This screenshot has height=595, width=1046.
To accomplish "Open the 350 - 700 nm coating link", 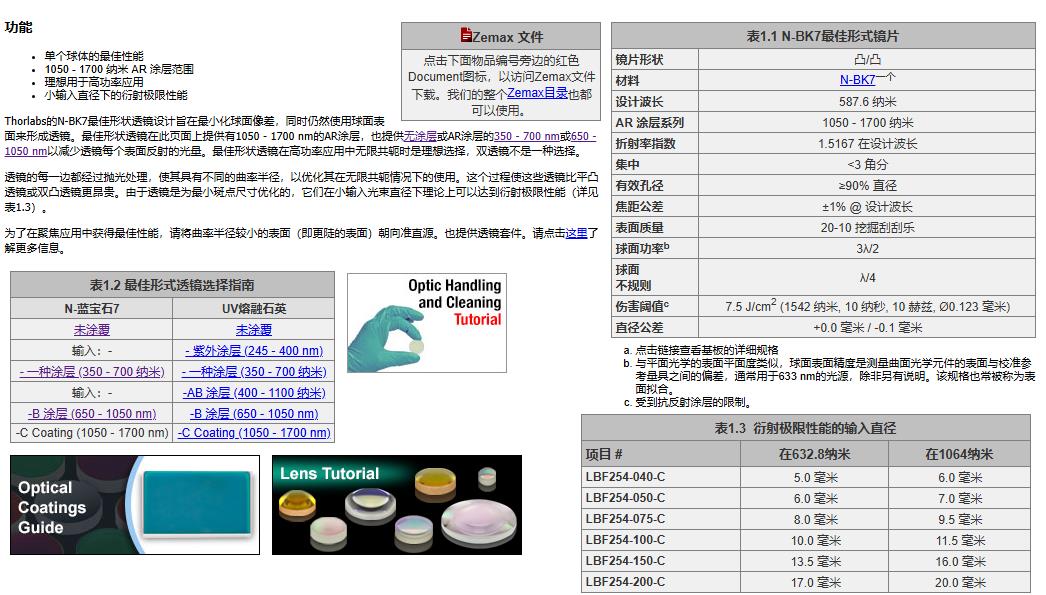I will [526, 136].
